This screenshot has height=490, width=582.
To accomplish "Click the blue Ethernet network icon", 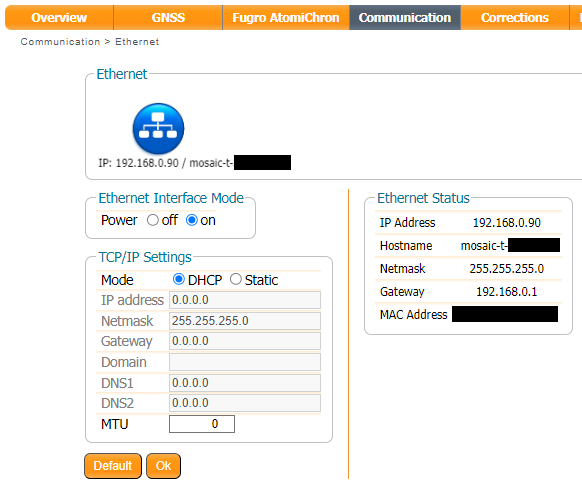I will (x=158, y=128).
